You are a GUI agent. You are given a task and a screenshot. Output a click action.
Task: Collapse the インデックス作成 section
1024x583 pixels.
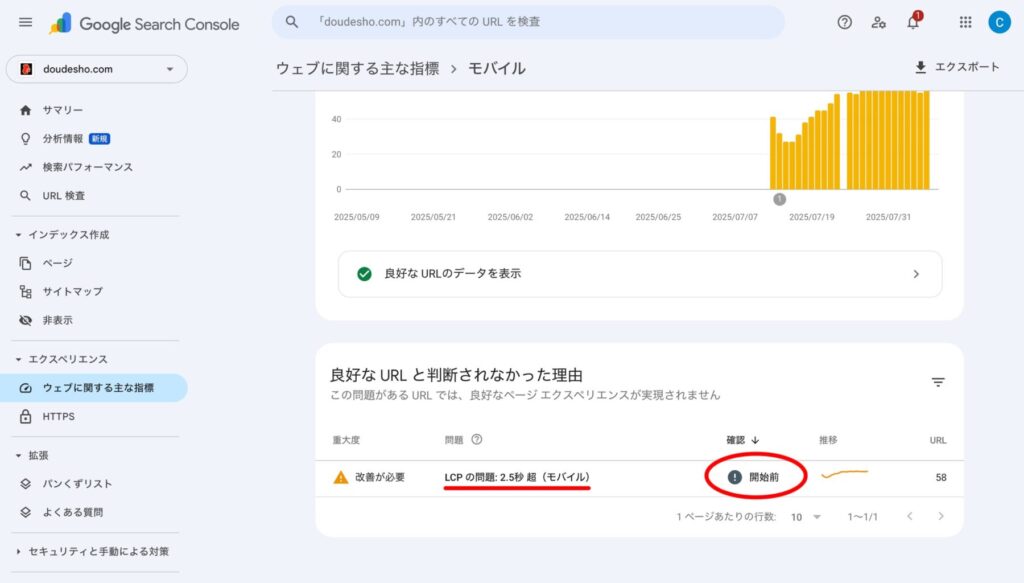pos(19,235)
